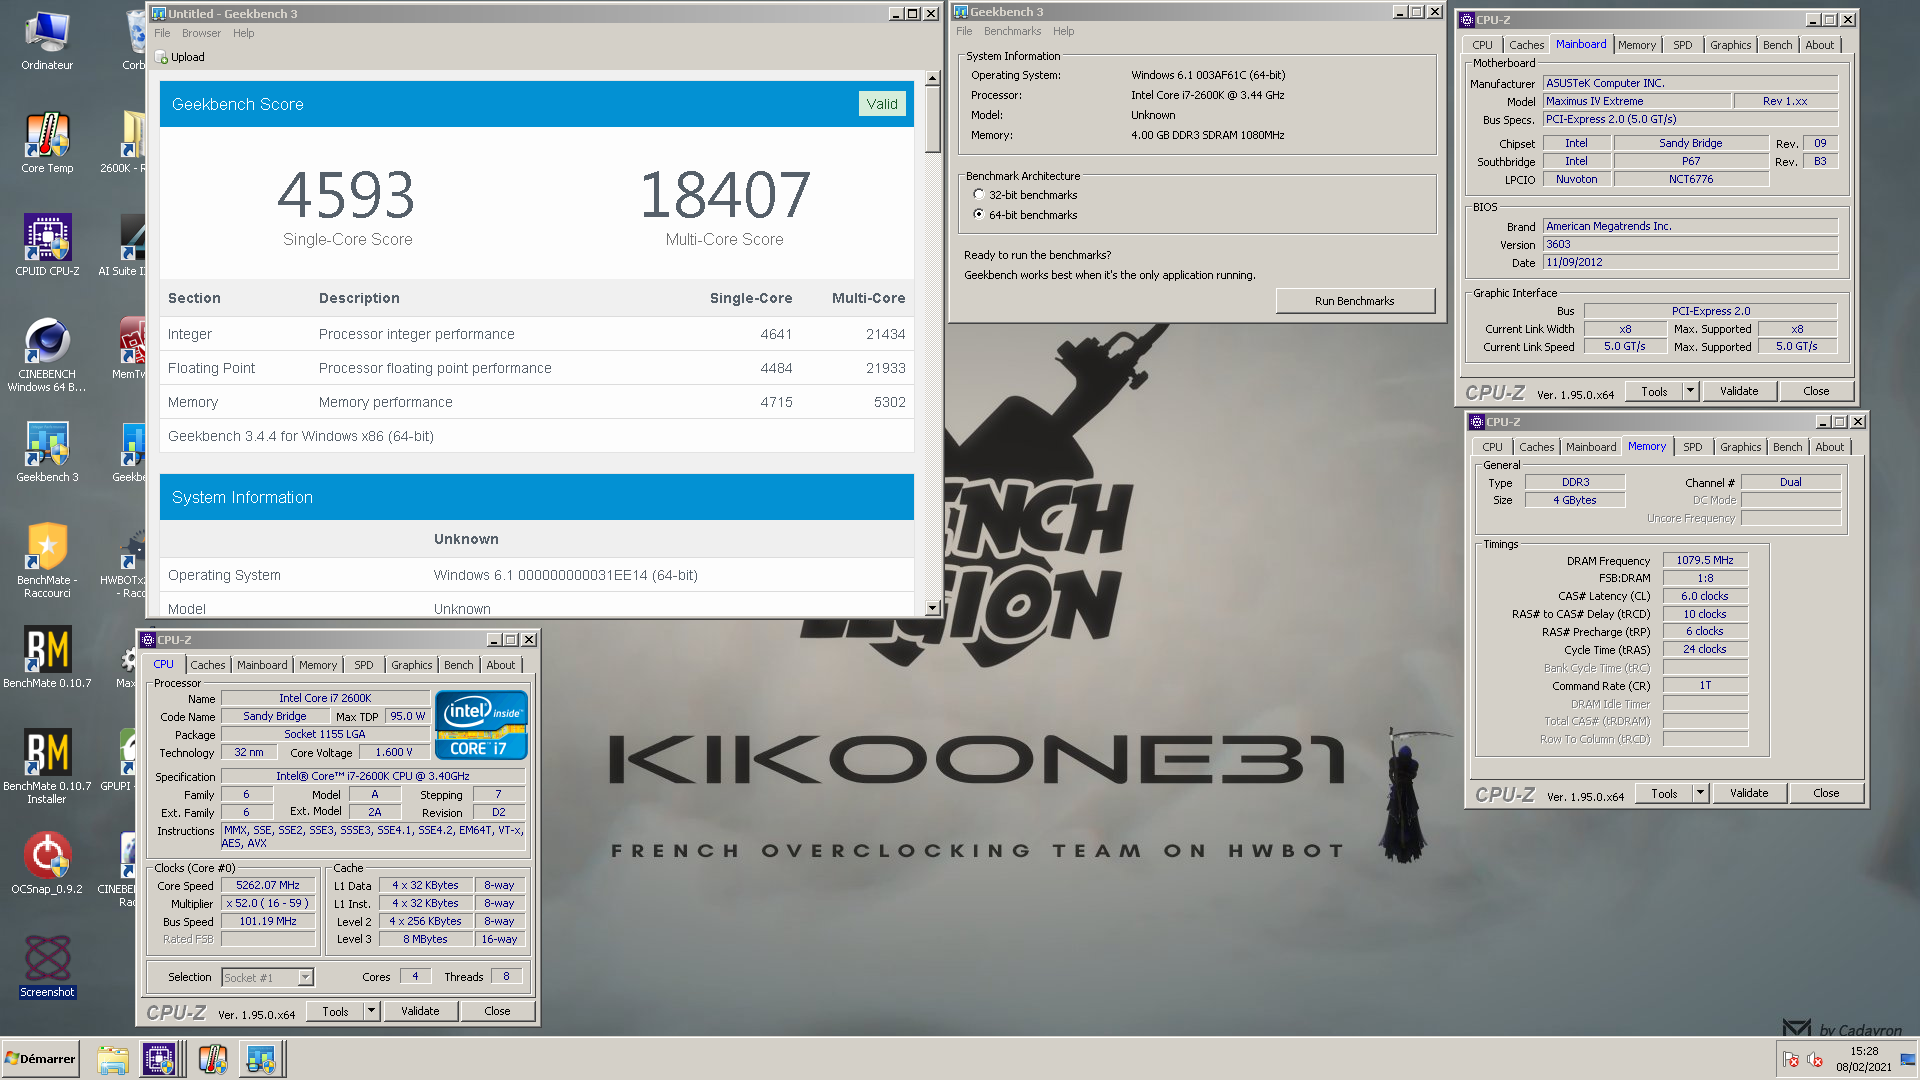Open file explorer from the taskbar
The width and height of the screenshot is (1920, 1080).
click(x=112, y=1059)
